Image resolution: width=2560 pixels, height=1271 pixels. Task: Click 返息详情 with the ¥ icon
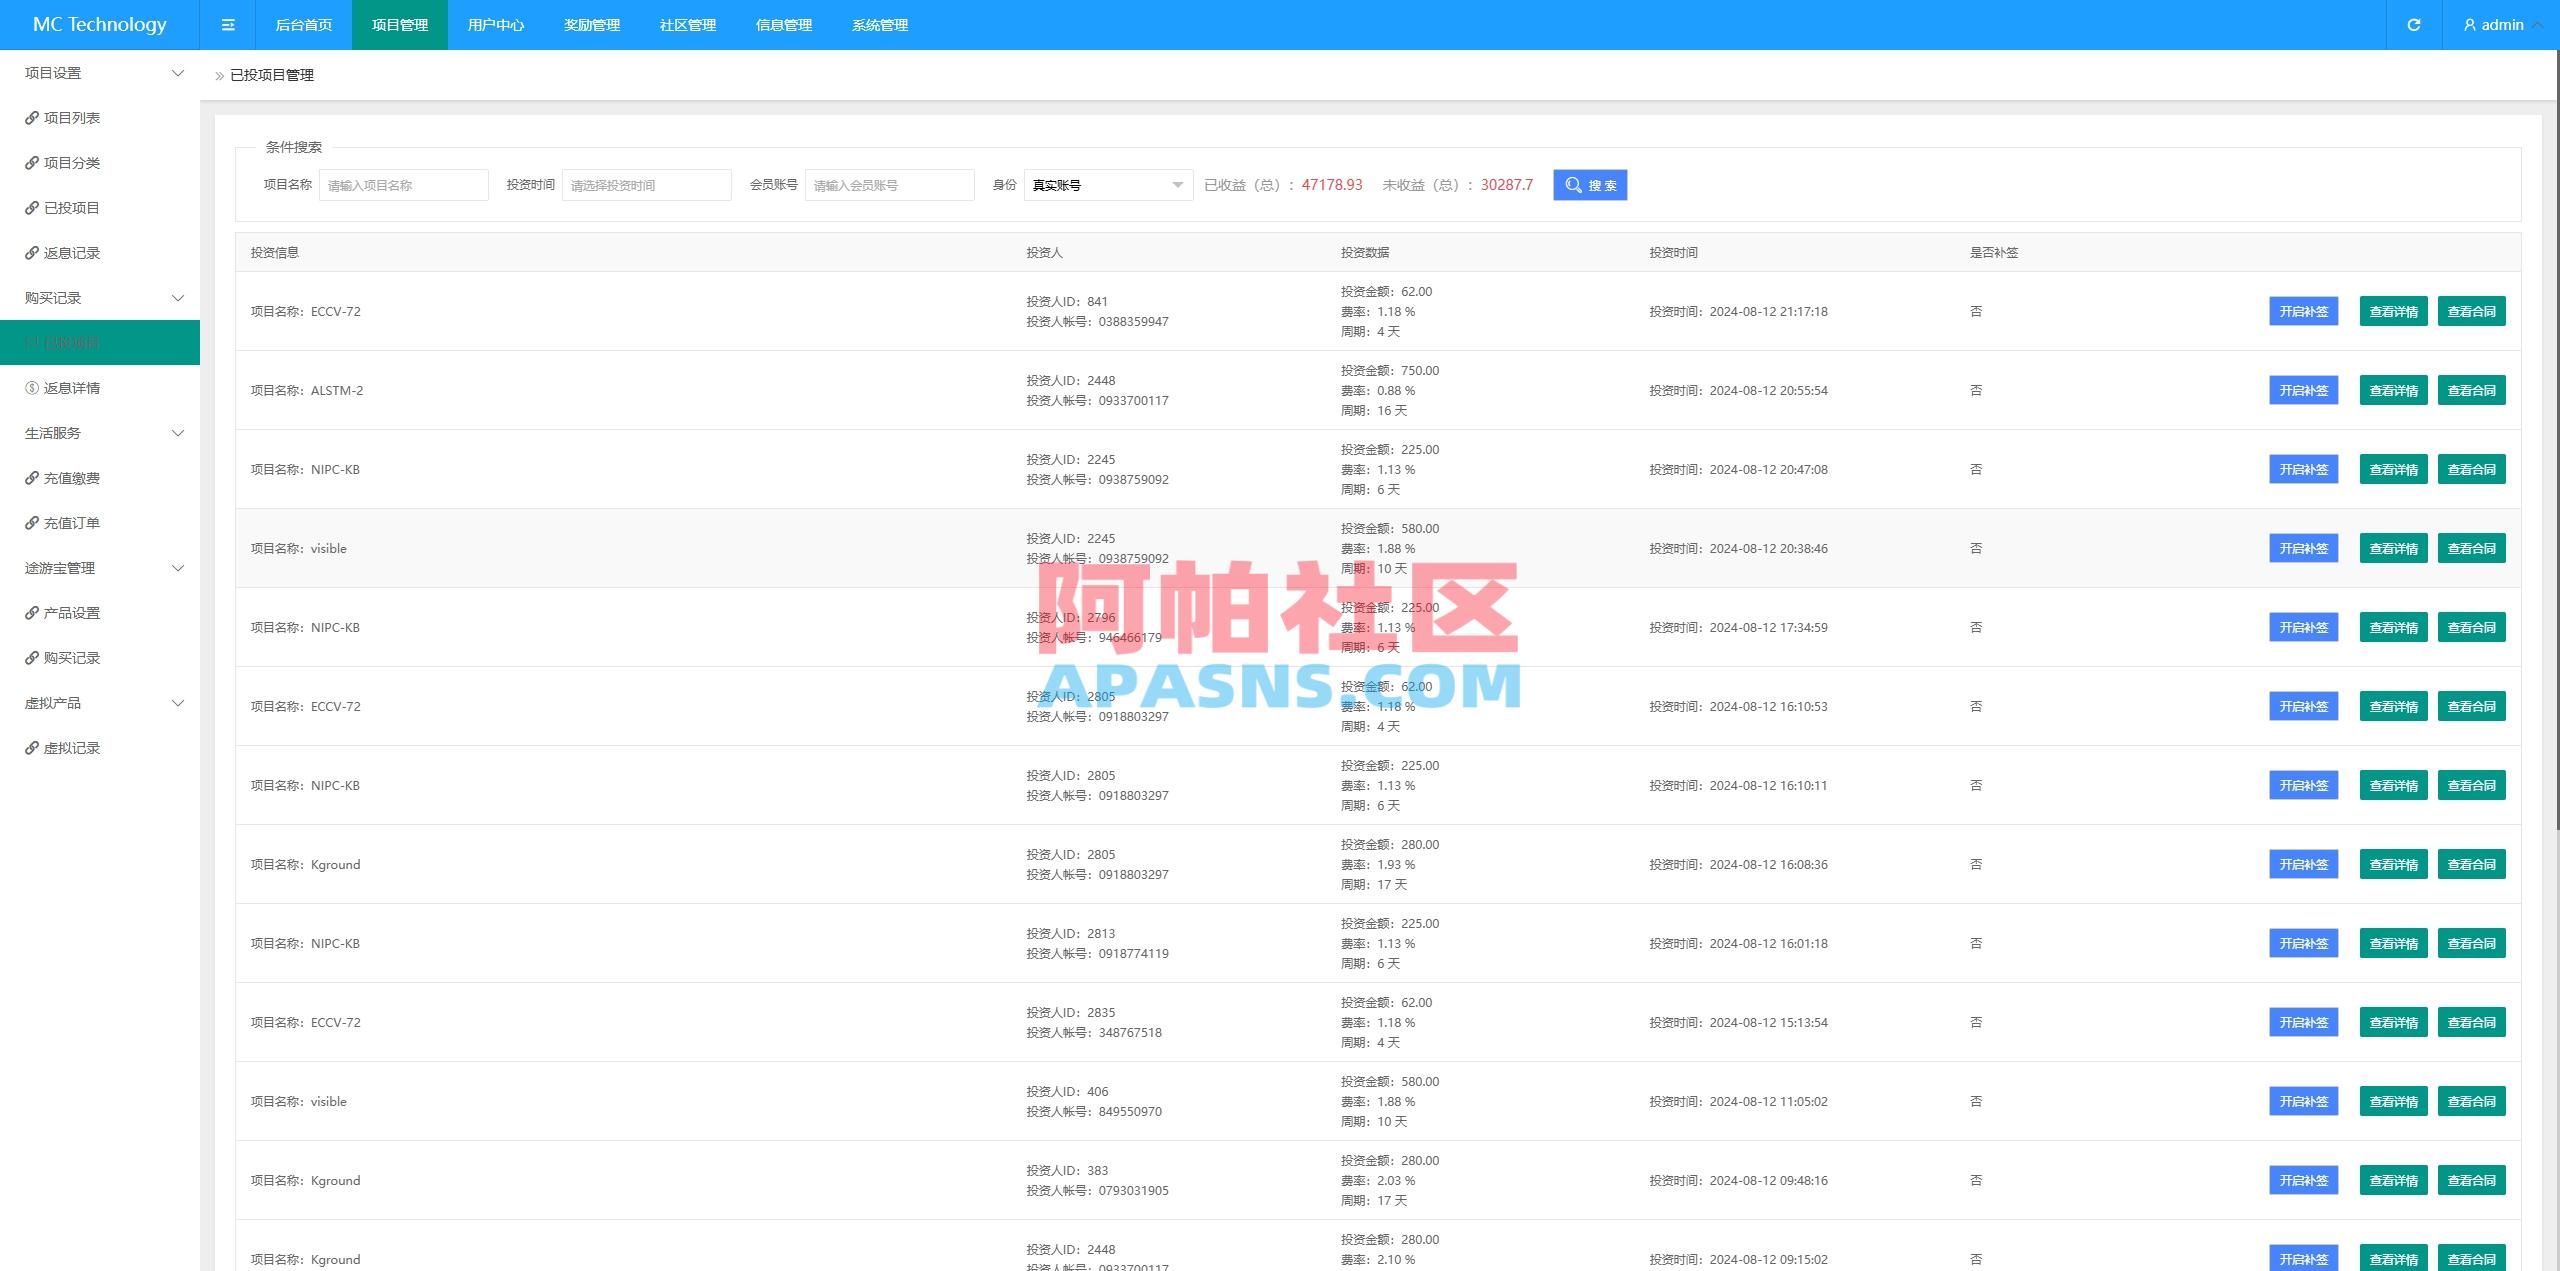click(71, 387)
